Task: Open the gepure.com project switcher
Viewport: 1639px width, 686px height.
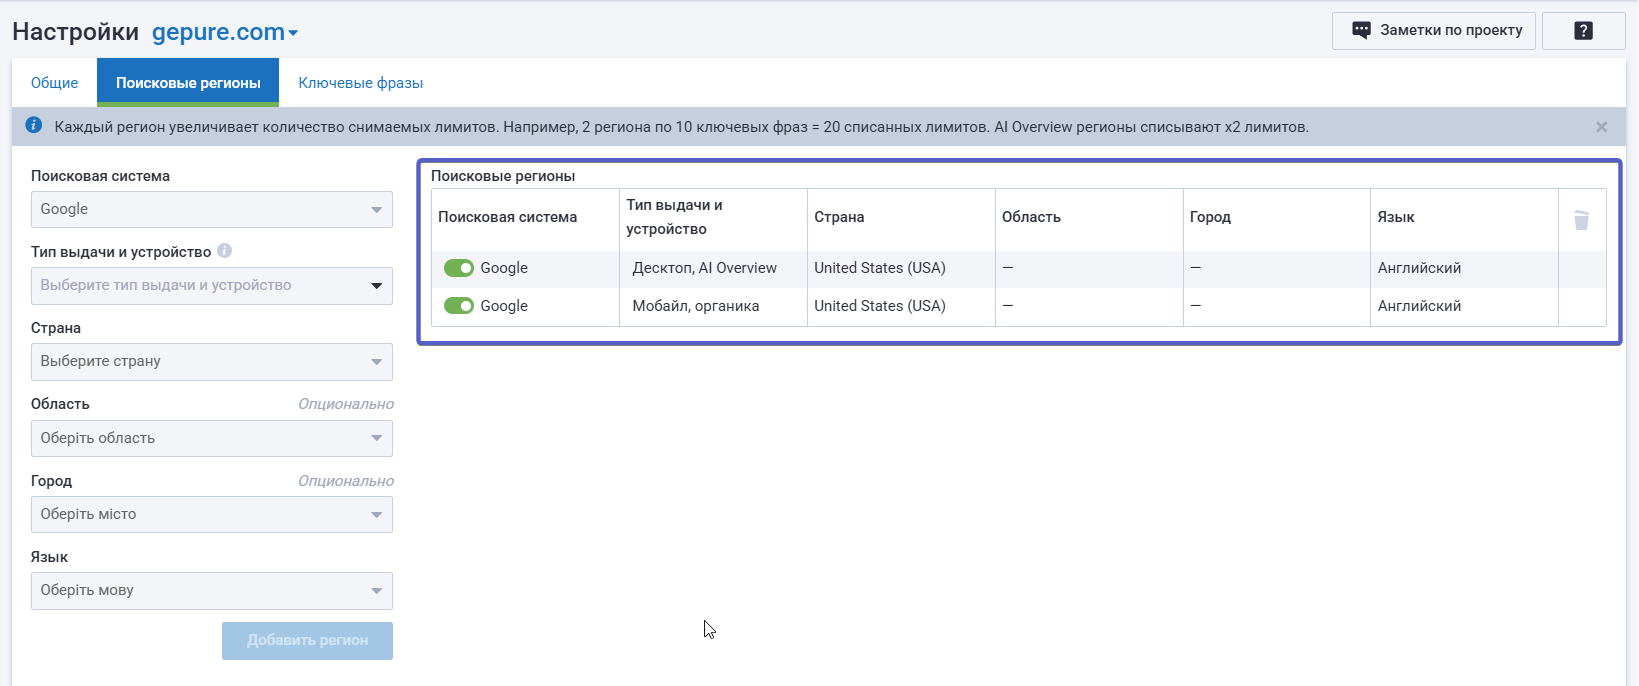Action: [x=225, y=32]
